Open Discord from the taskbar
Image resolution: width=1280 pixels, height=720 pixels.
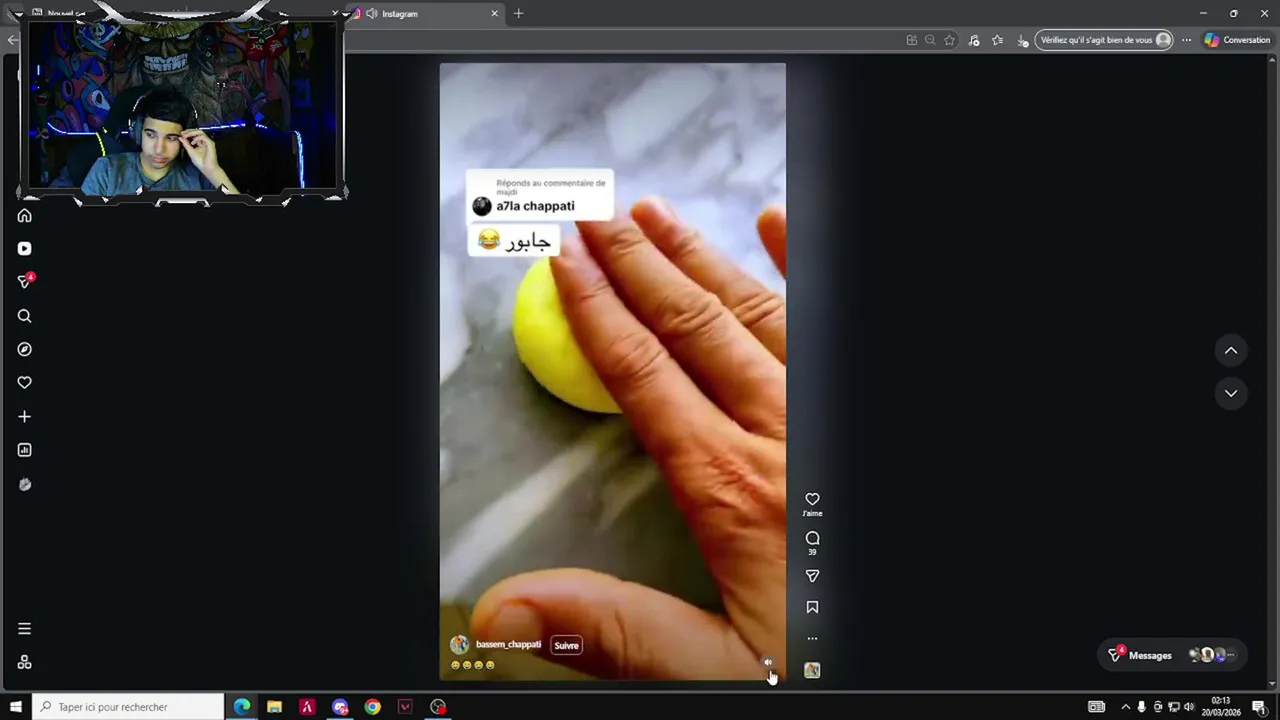[340, 707]
